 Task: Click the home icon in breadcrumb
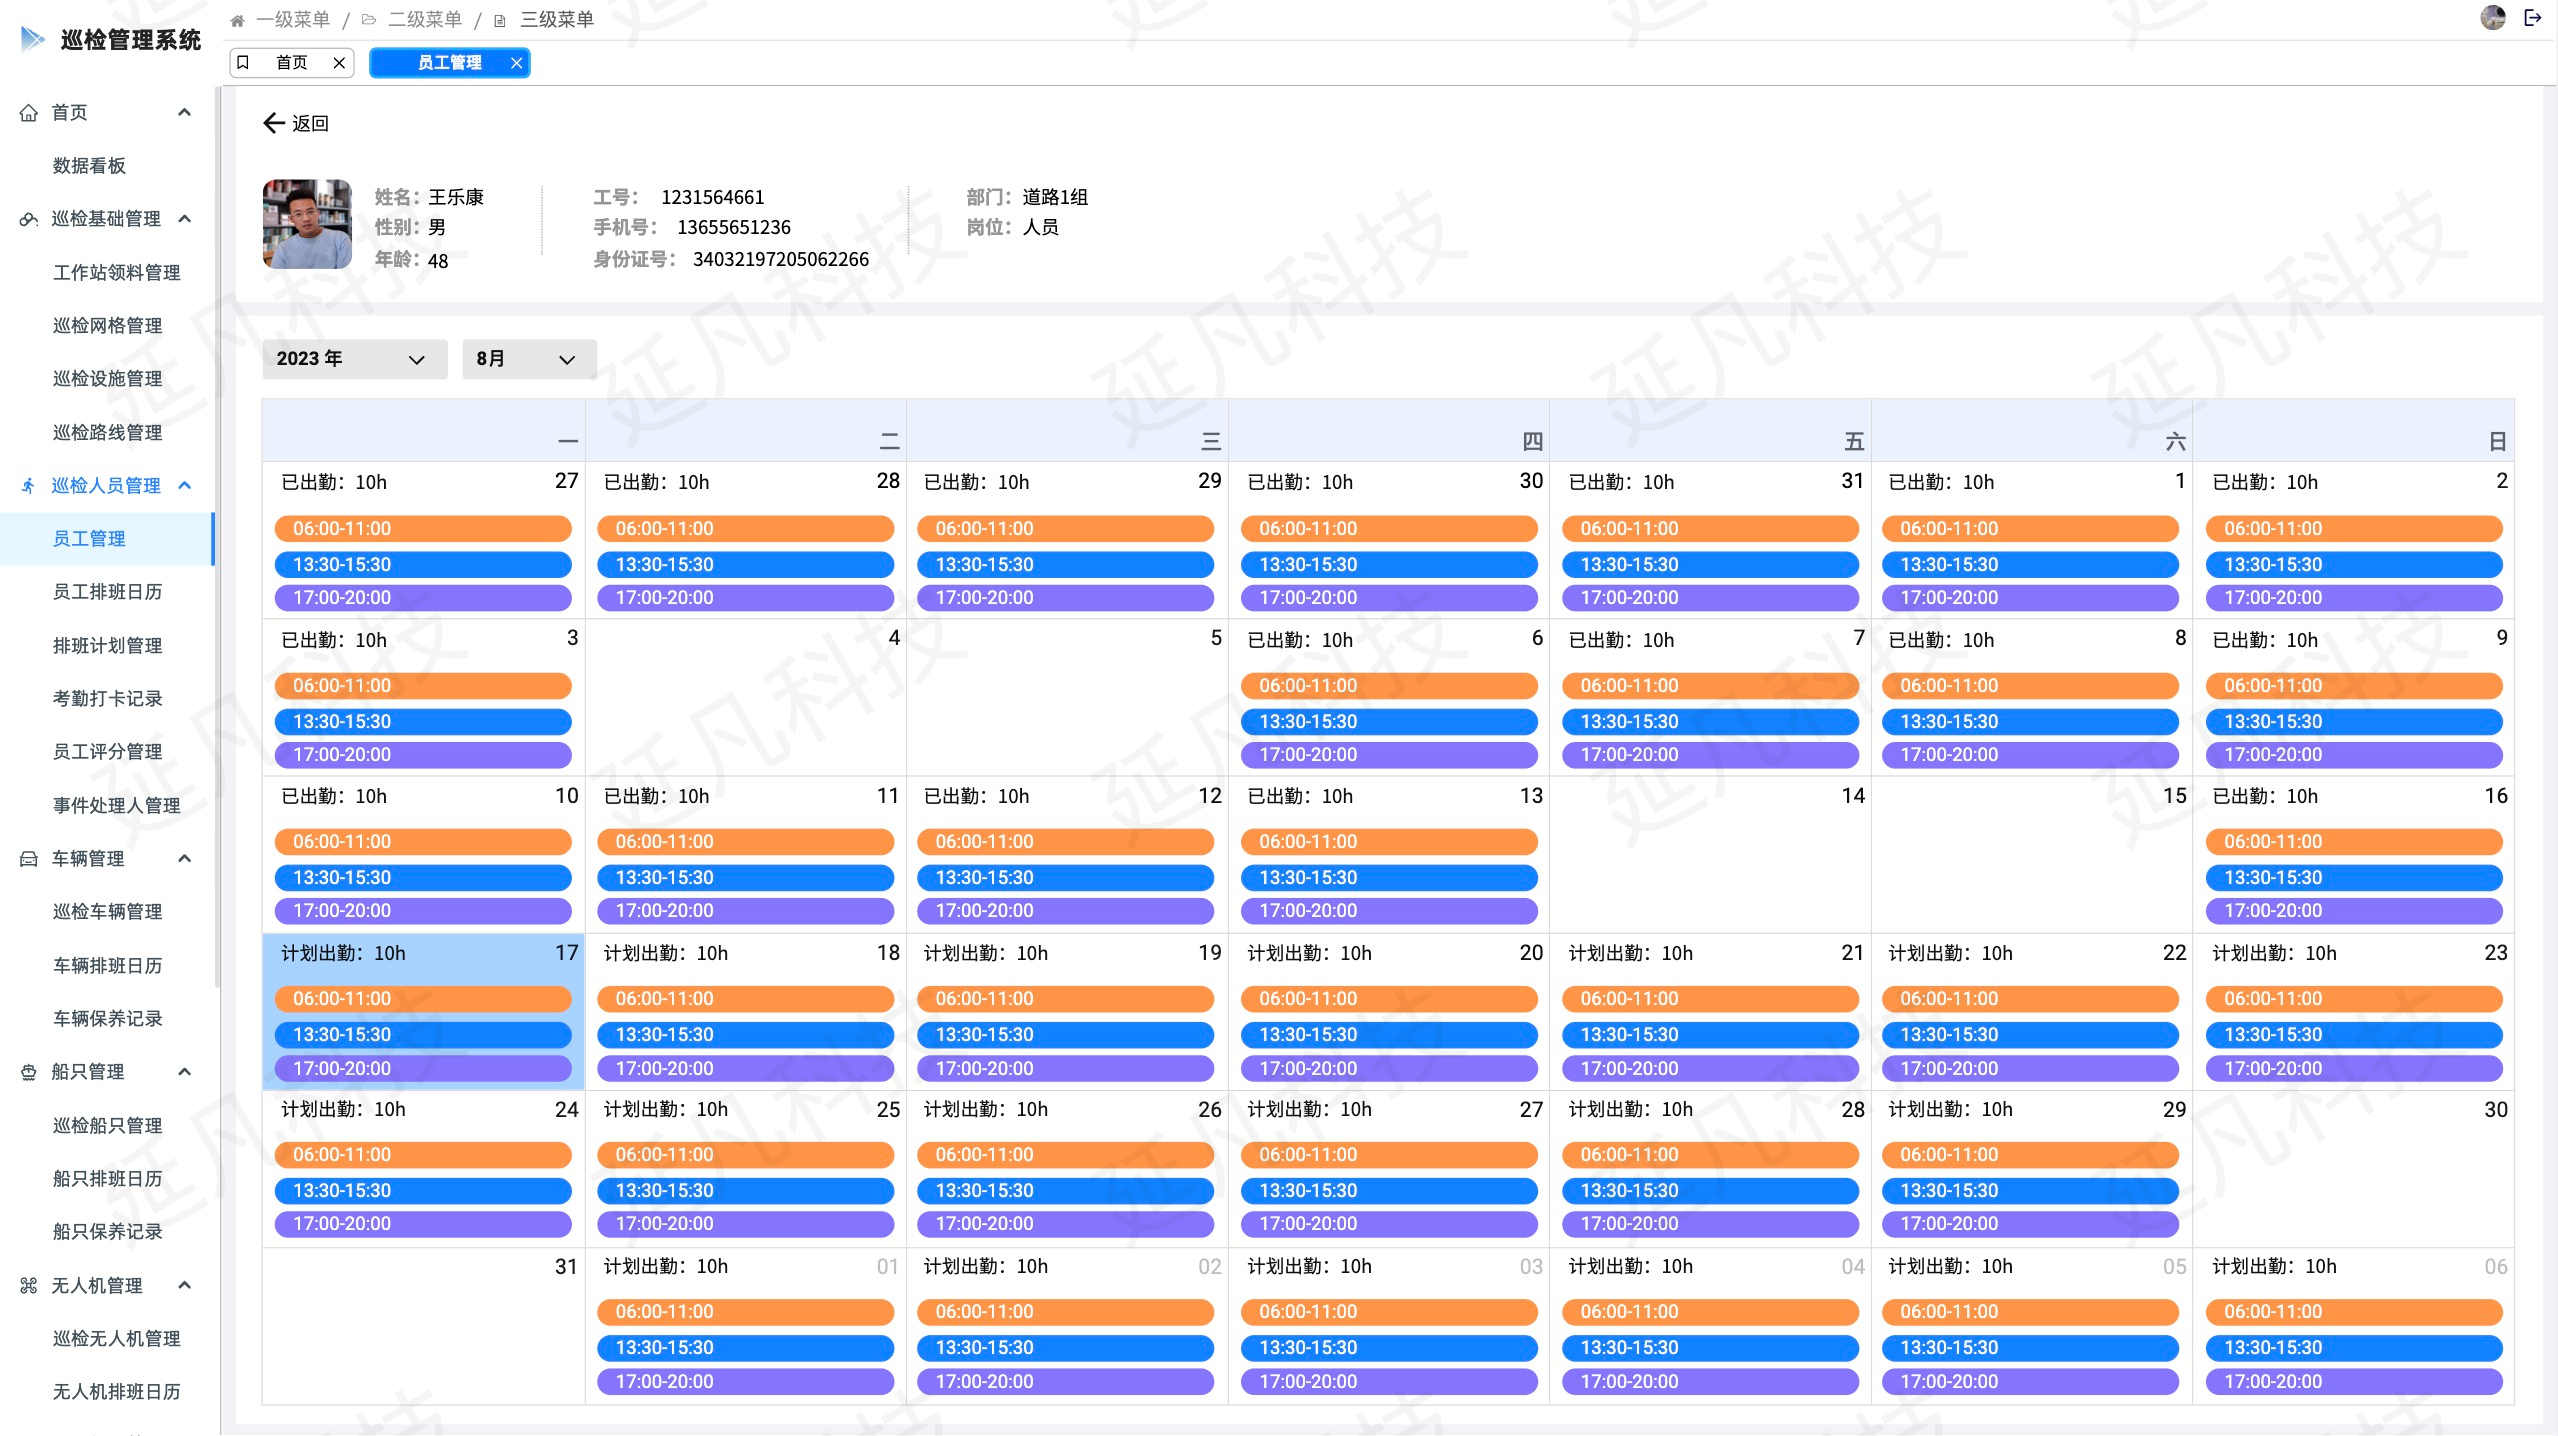237,20
